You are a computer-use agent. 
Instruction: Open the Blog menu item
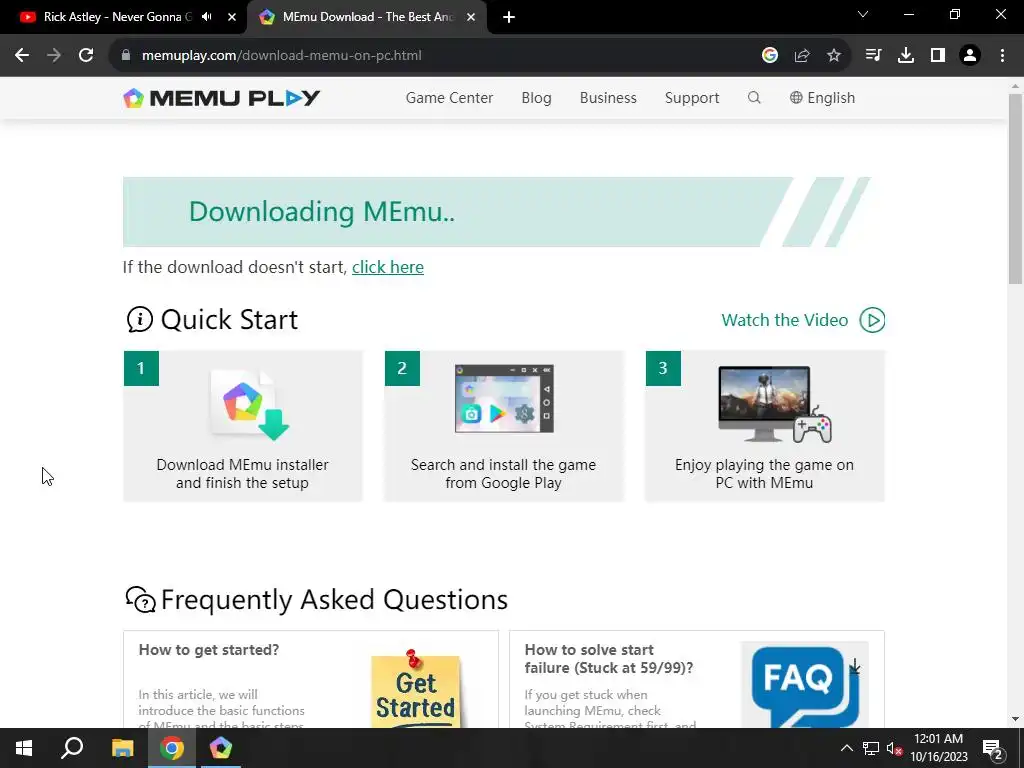tap(536, 98)
